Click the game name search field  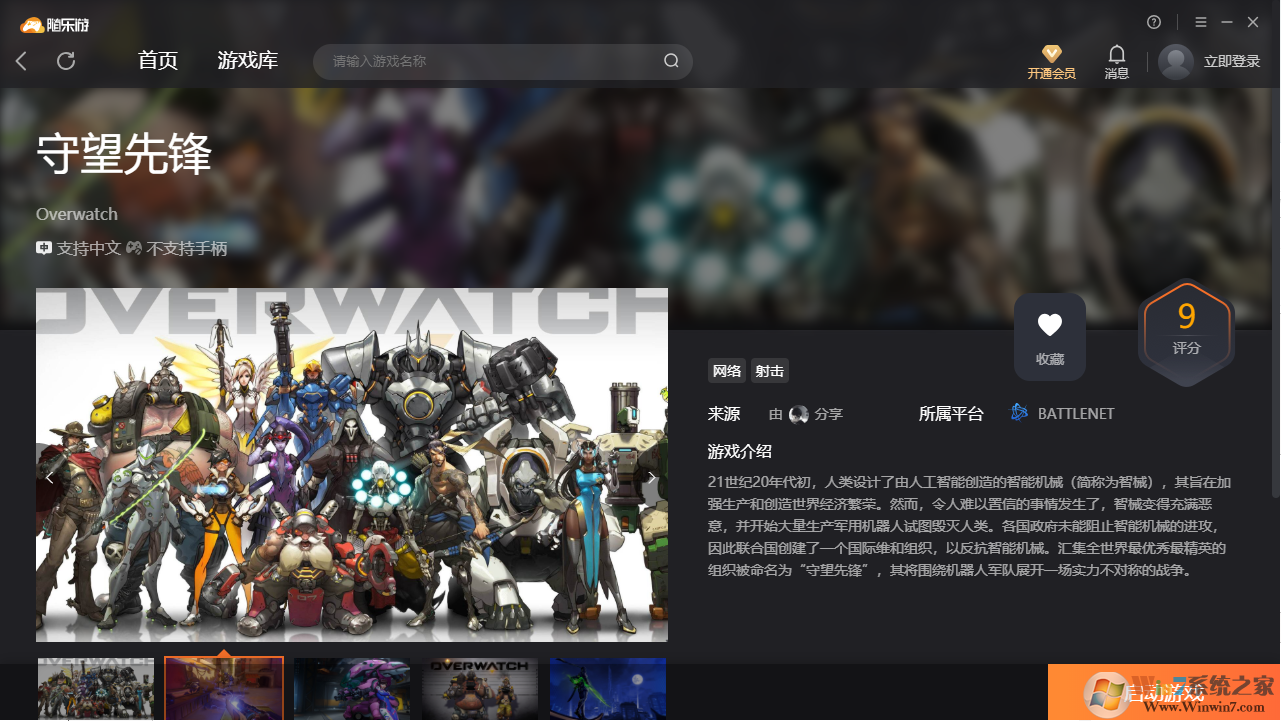[470, 61]
